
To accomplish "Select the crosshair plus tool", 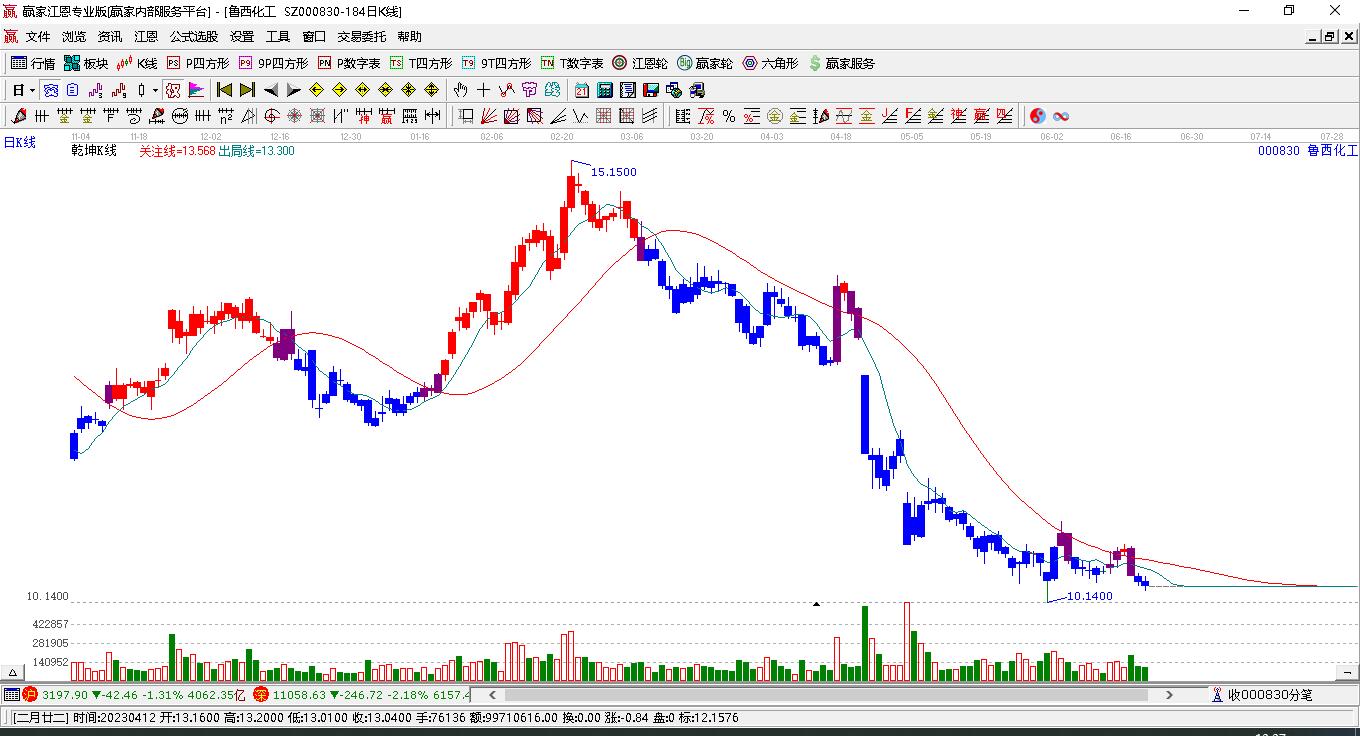I will [483, 90].
